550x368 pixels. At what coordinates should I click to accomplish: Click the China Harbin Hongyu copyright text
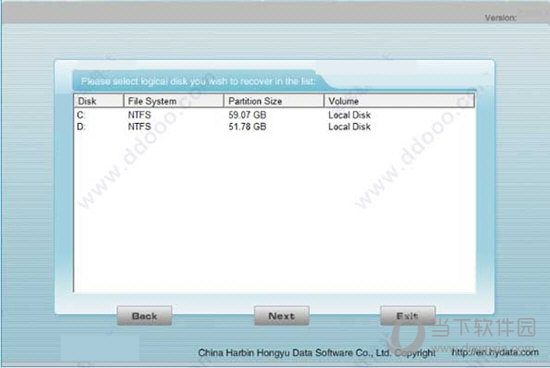click(x=317, y=353)
